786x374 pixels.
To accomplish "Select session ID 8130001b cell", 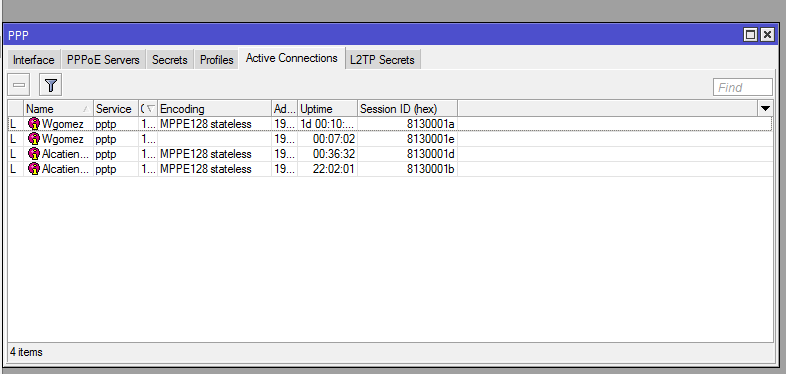I will point(431,169).
